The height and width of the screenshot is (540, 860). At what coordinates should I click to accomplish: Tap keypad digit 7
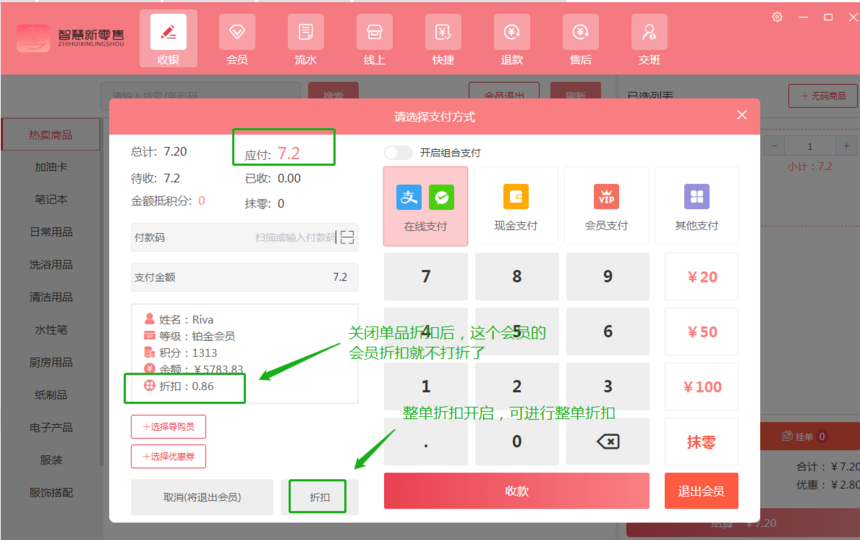pyautogui.click(x=426, y=276)
